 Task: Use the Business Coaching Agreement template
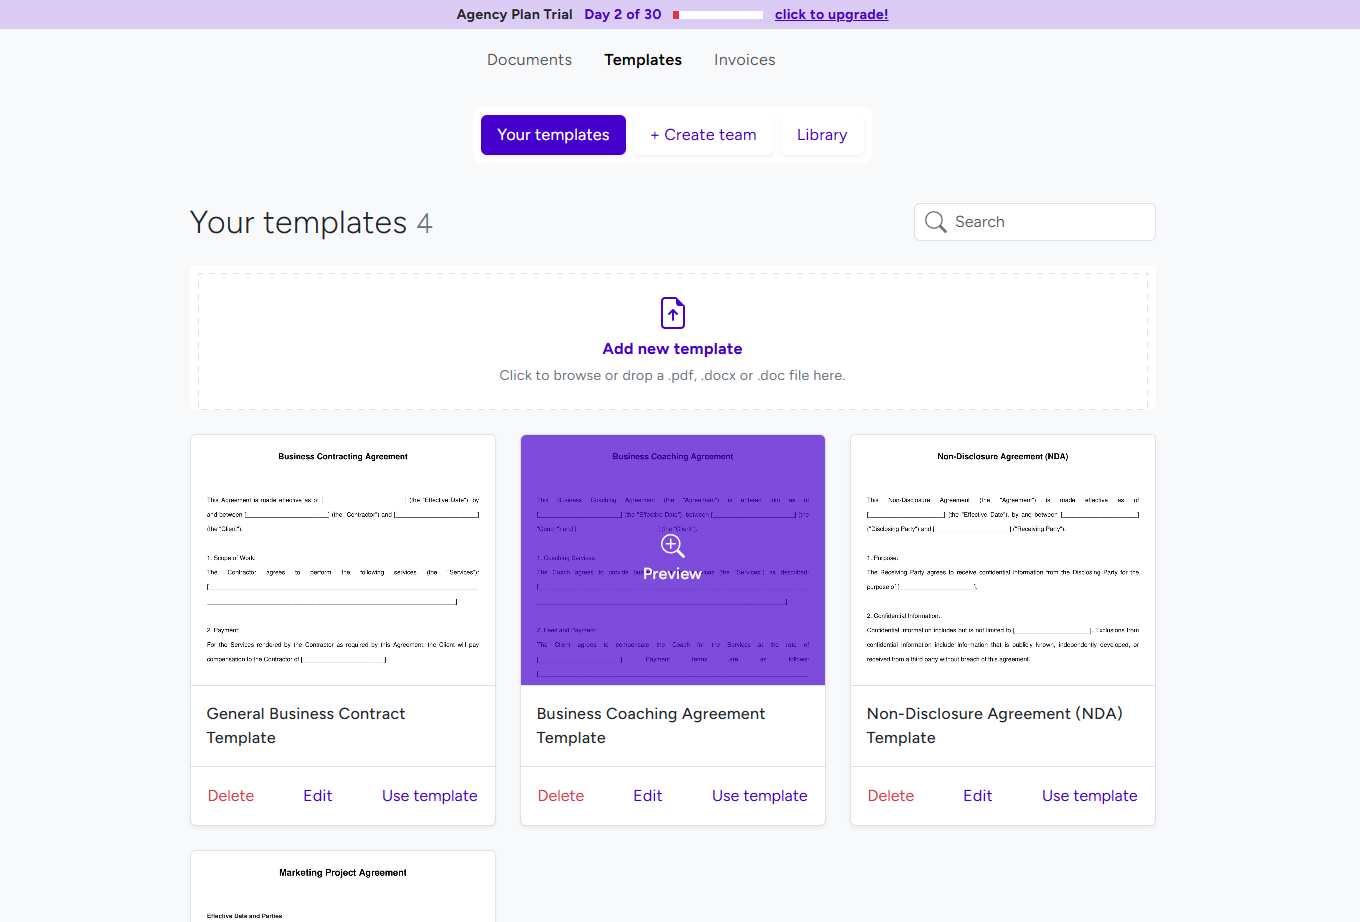(759, 795)
